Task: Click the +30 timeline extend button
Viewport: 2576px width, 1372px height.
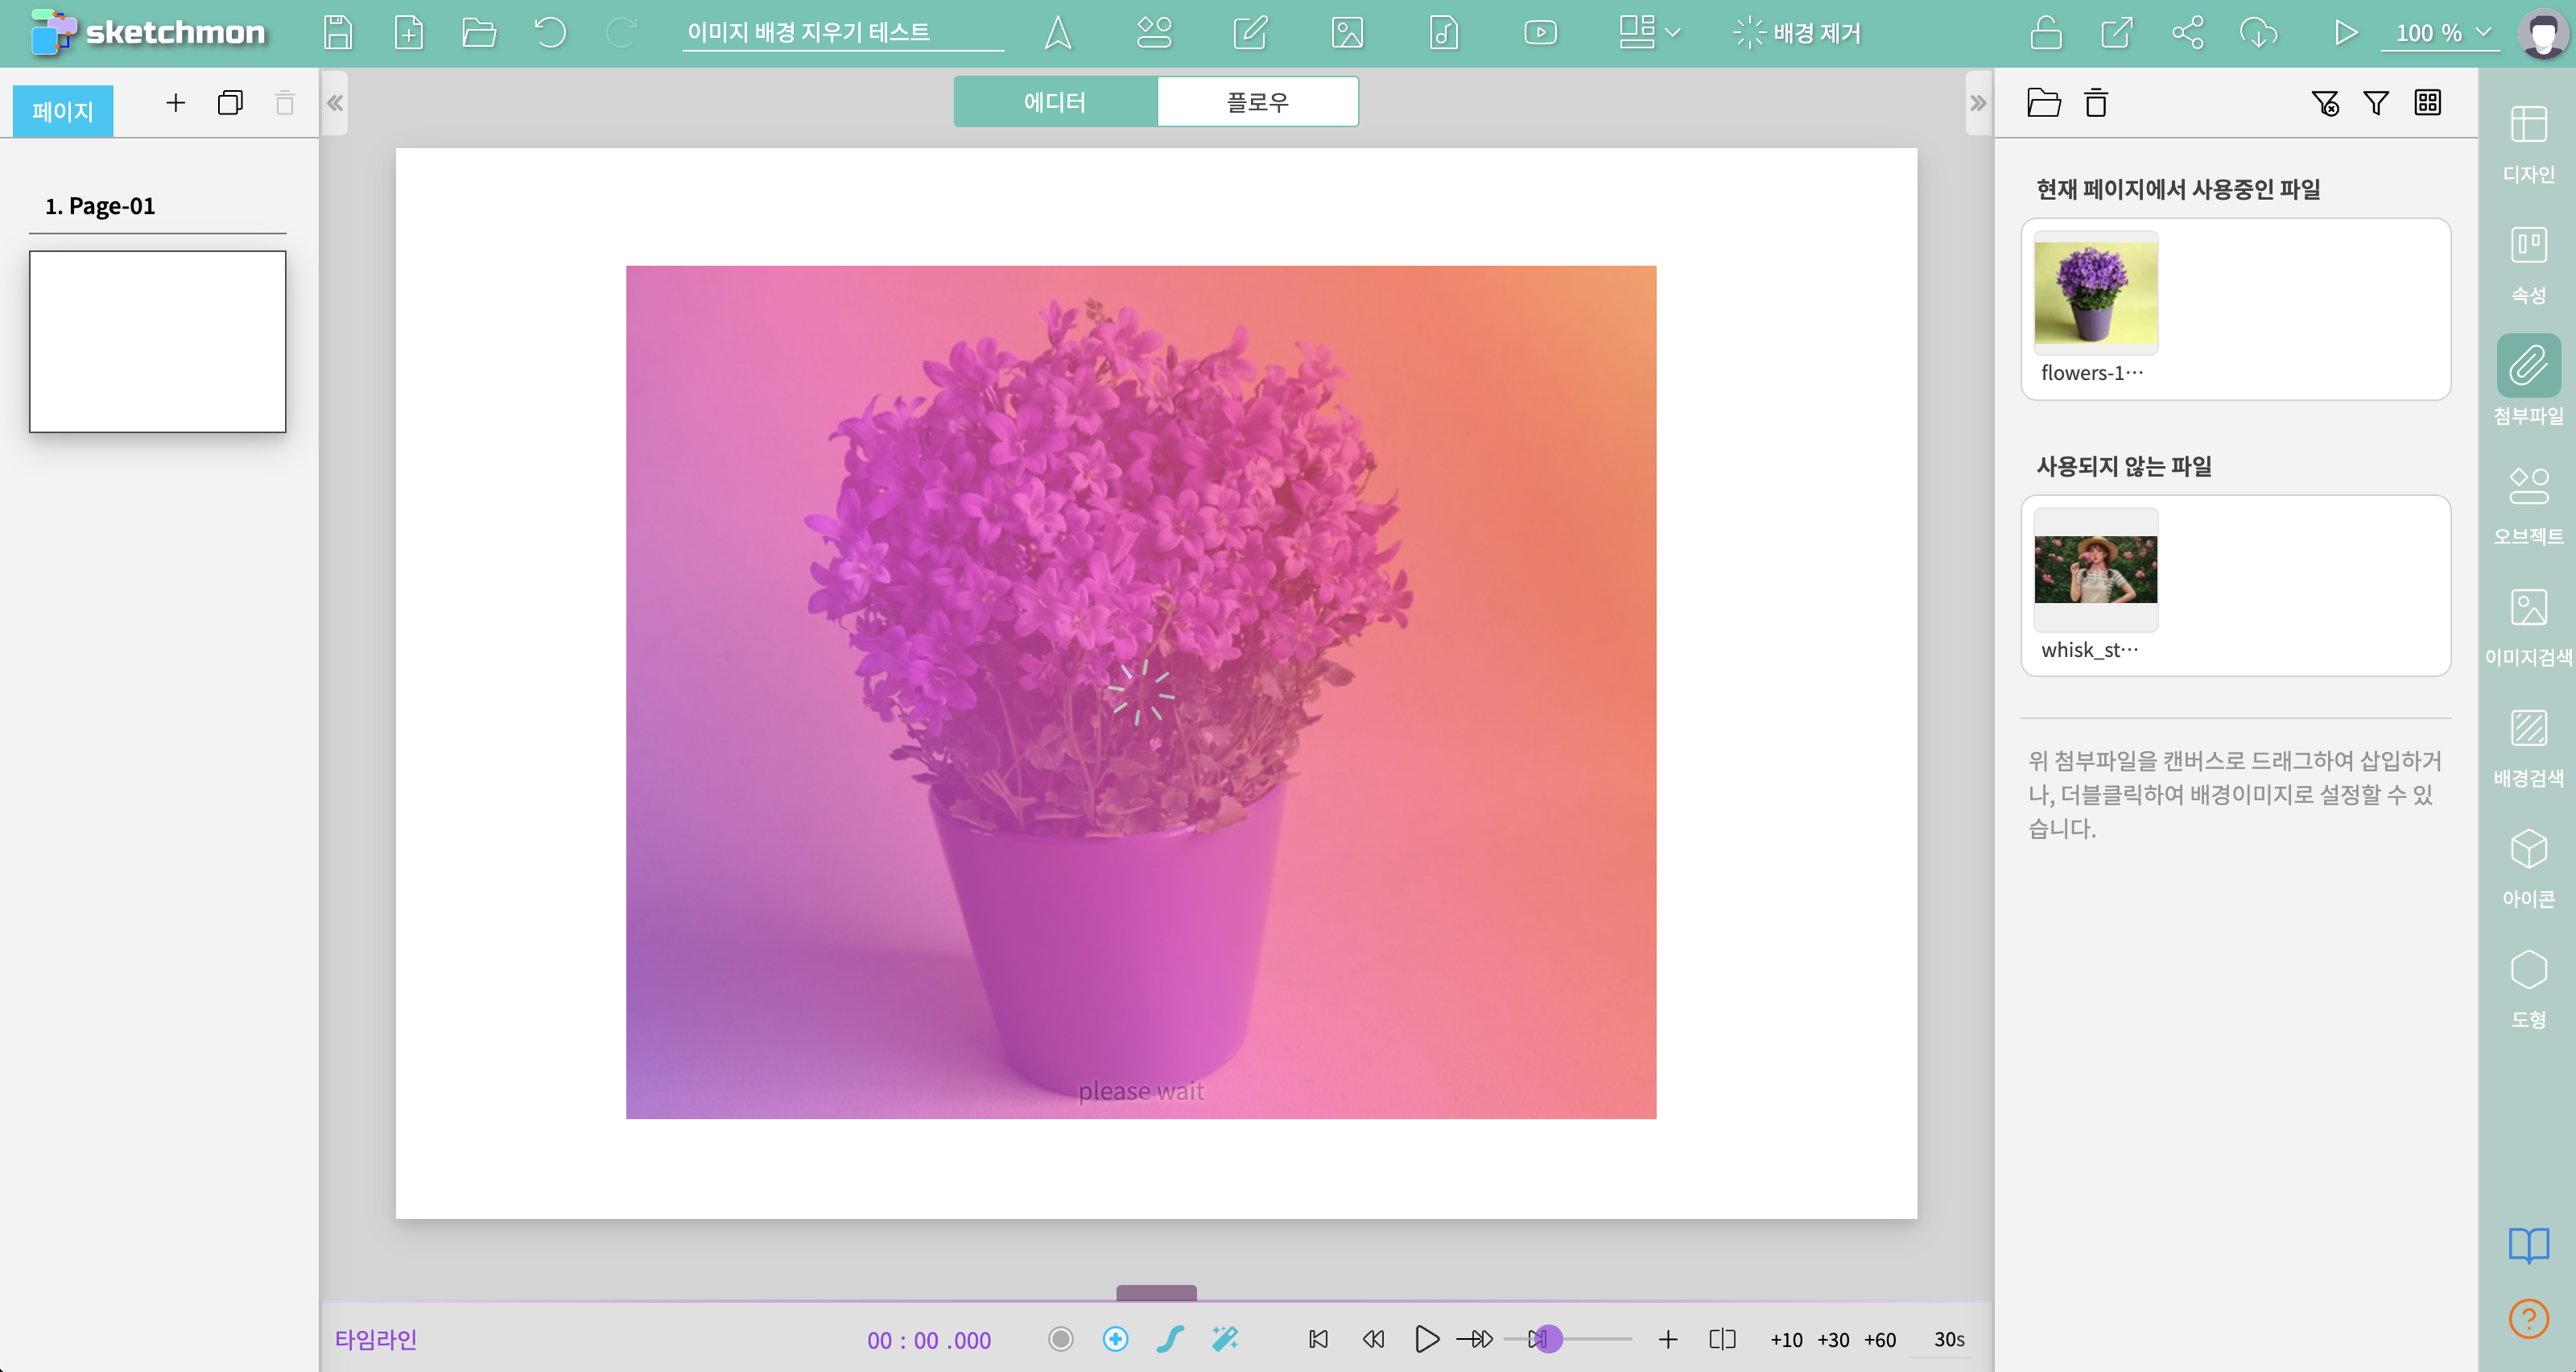Action: [x=1832, y=1339]
